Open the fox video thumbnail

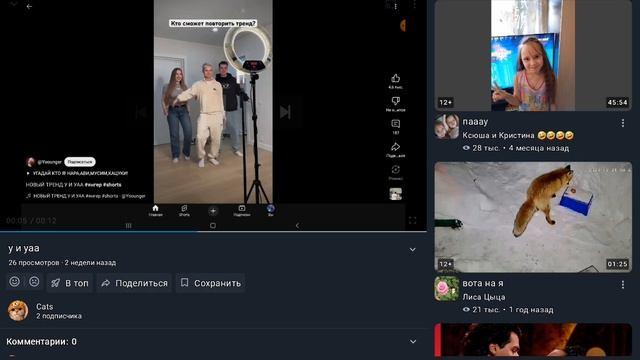[533, 217]
